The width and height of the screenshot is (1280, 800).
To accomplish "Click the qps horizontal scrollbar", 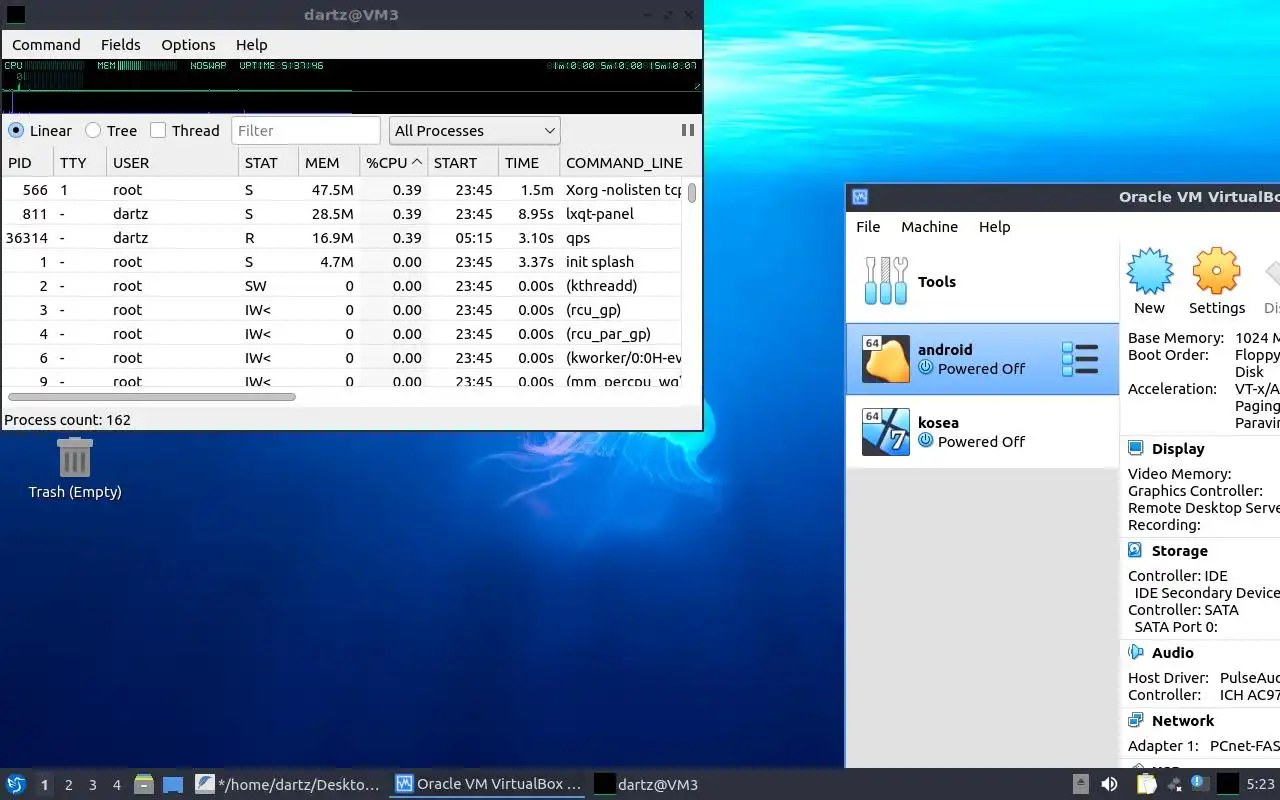I will tap(150, 397).
